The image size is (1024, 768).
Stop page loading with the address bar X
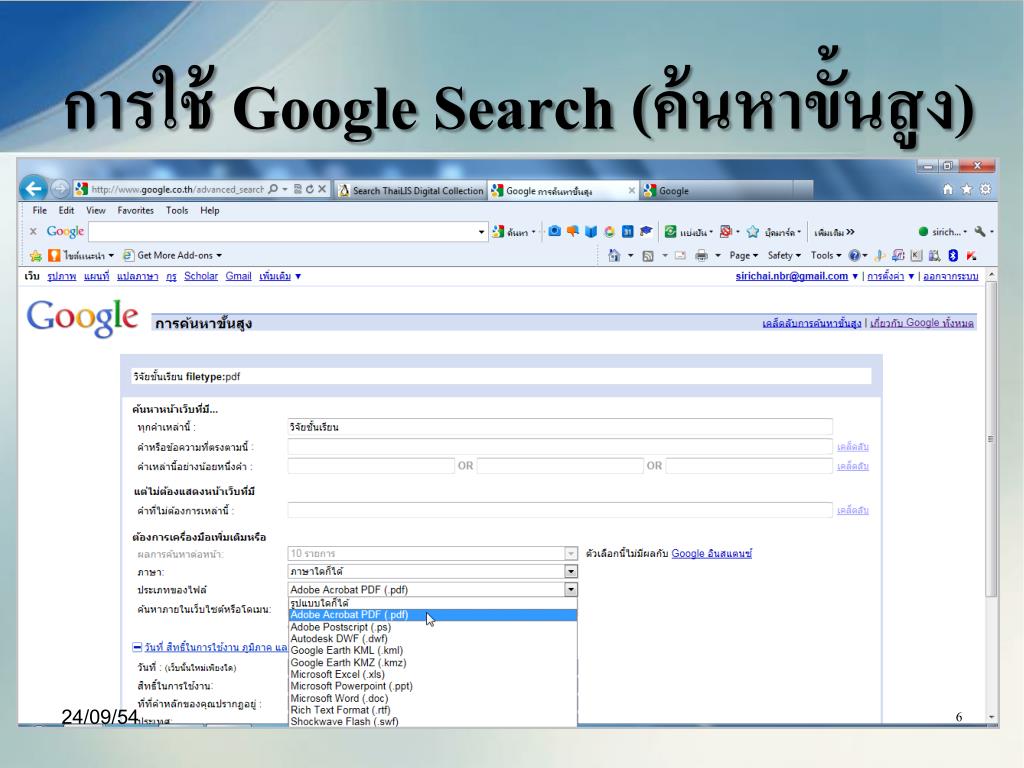tap(322, 189)
